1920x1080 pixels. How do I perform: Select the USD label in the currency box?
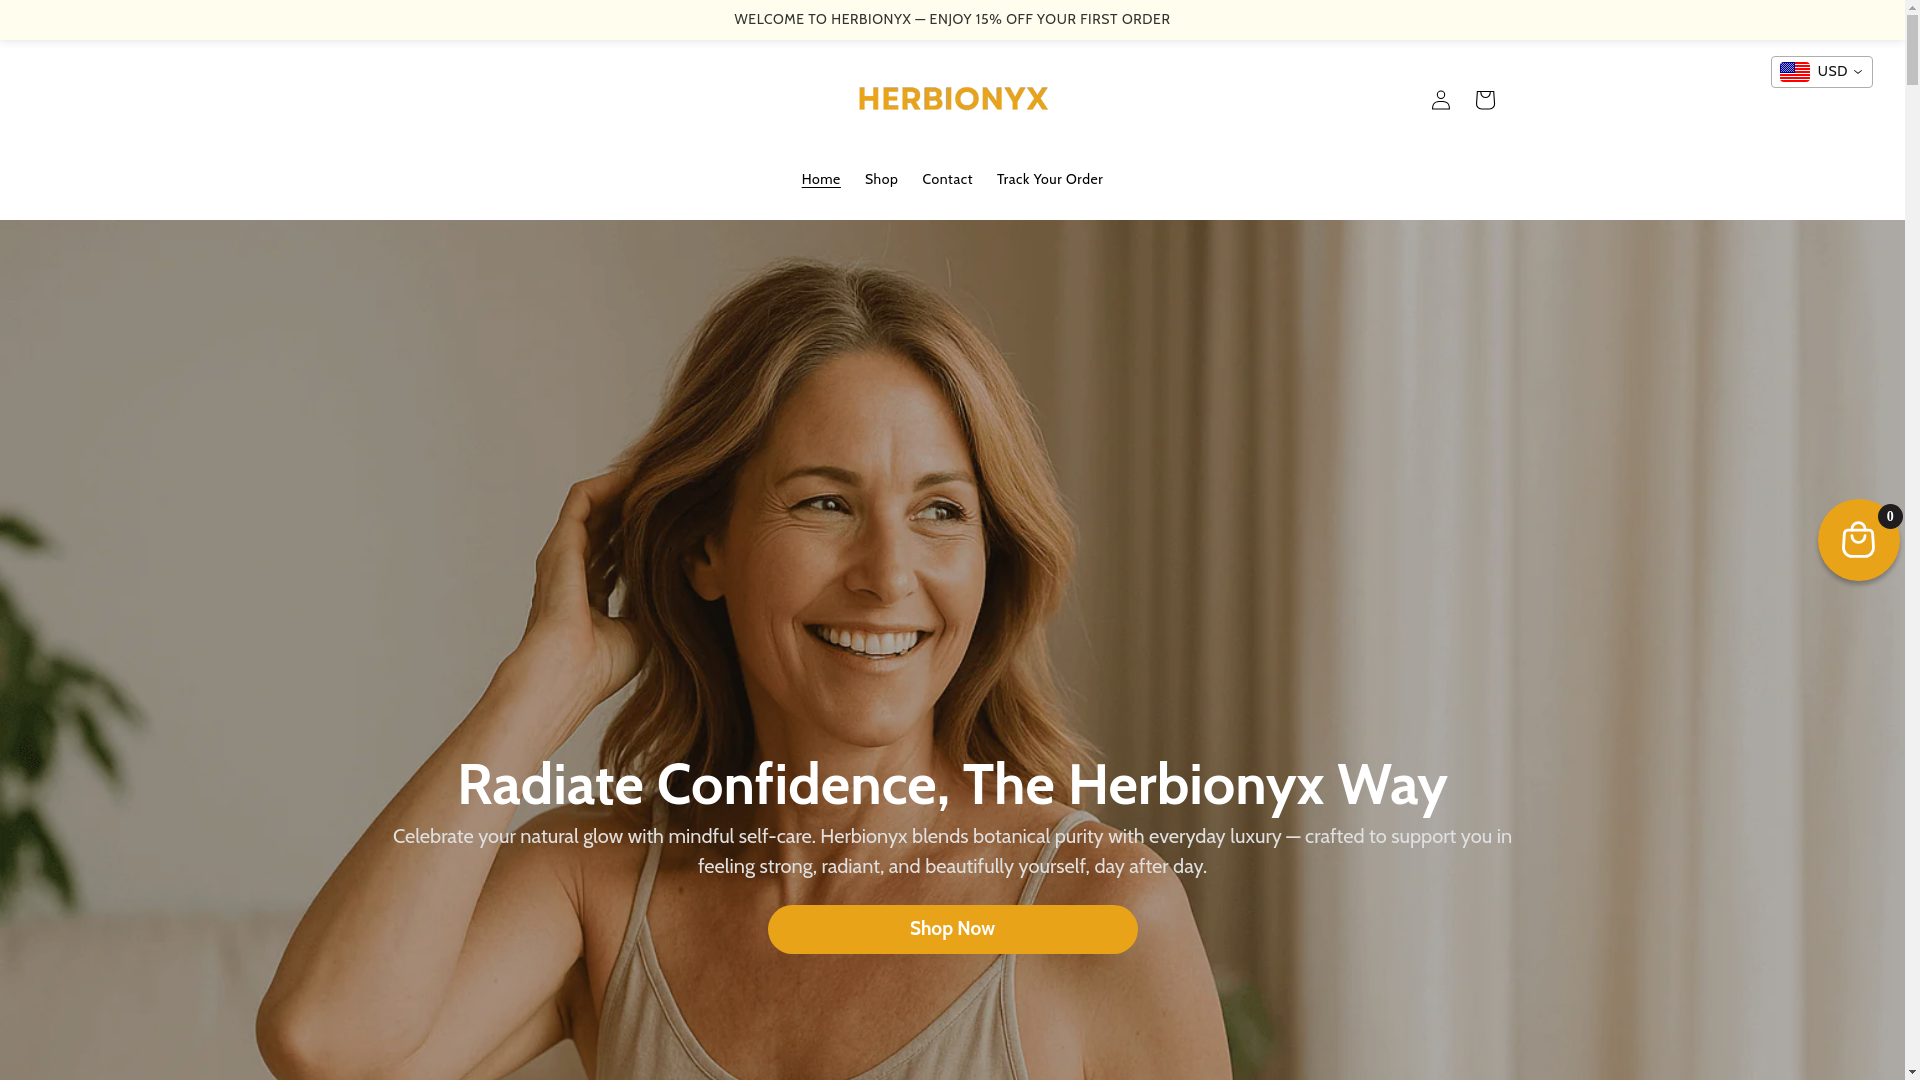point(1832,72)
